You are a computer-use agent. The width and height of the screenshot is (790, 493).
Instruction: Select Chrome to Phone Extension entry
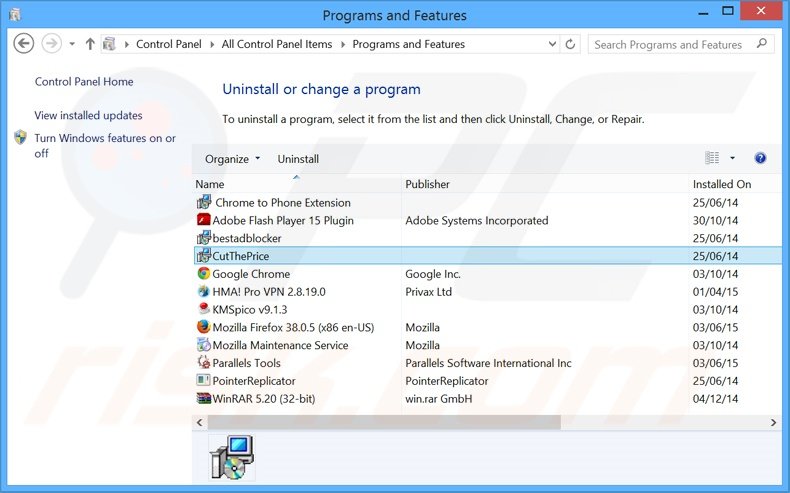[x=283, y=203]
